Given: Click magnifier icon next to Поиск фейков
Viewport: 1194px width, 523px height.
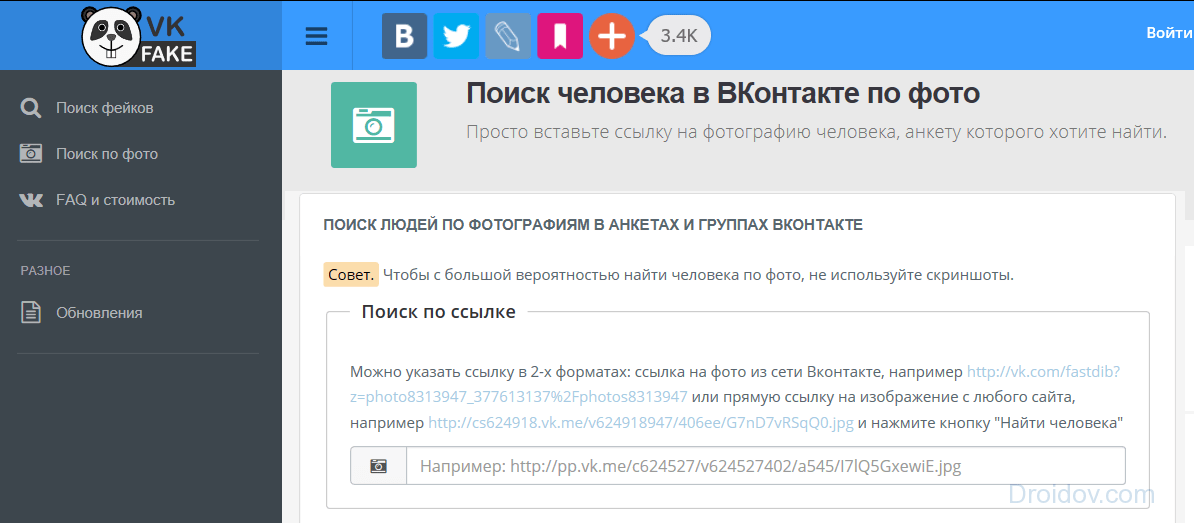Looking at the screenshot, I should [30, 108].
